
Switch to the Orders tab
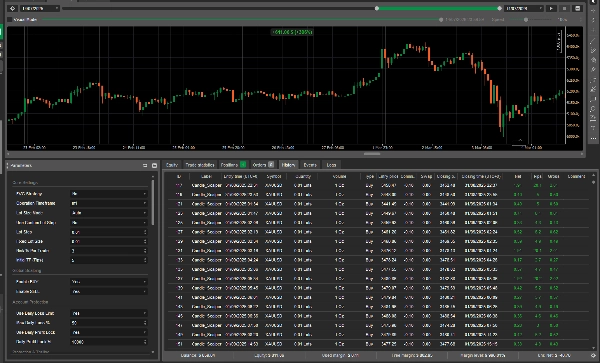tap(263, 165)
